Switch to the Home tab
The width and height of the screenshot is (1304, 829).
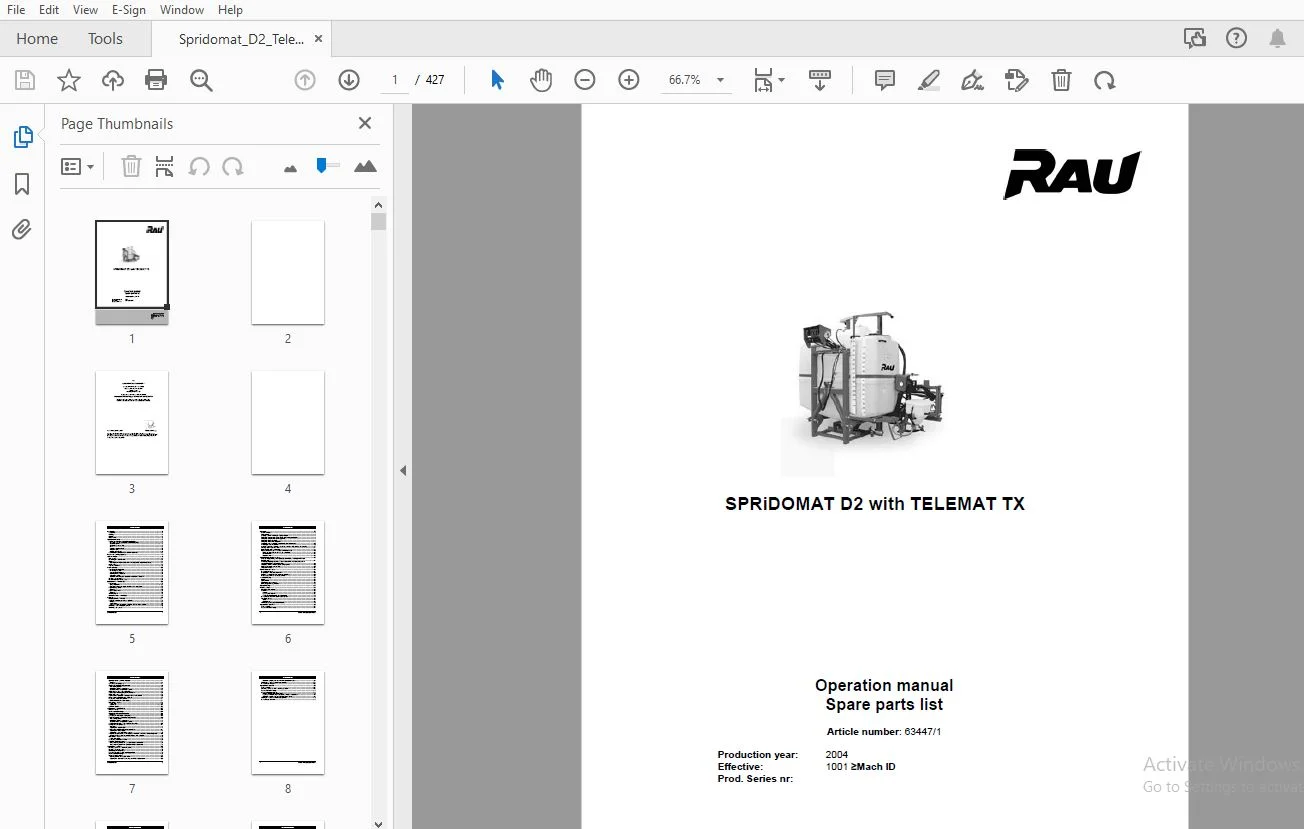37,39
